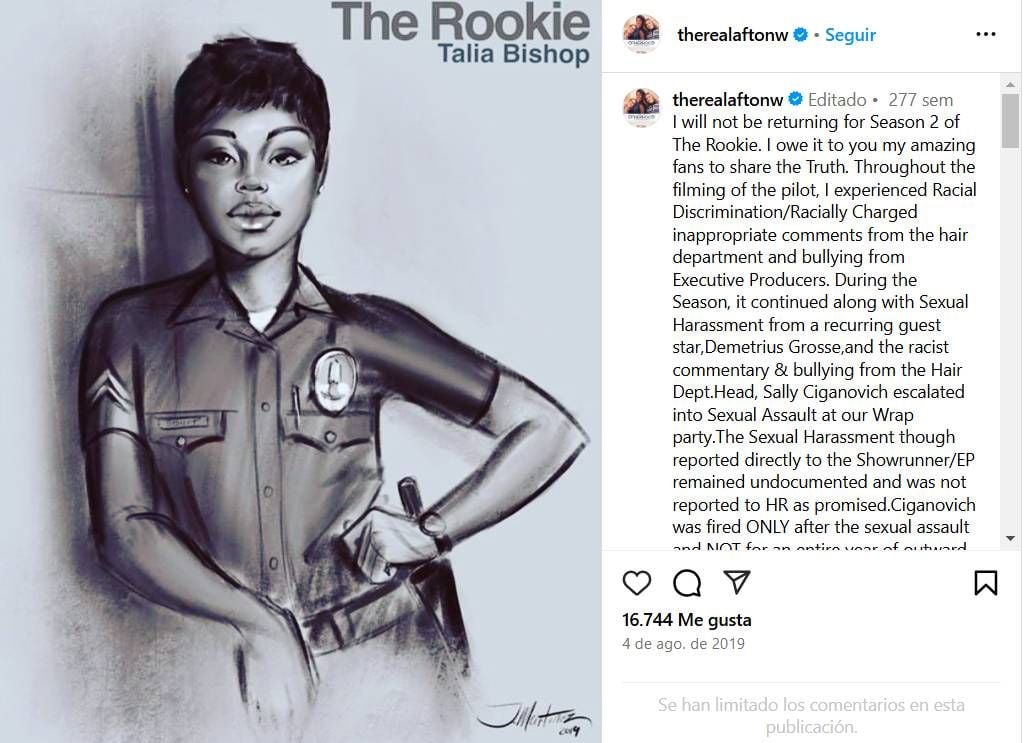Image resolution: width=1025 pixels, height=743 pixels.
Task: Click caption avatar of therealaftonw
Action: [x=642, y=107]
